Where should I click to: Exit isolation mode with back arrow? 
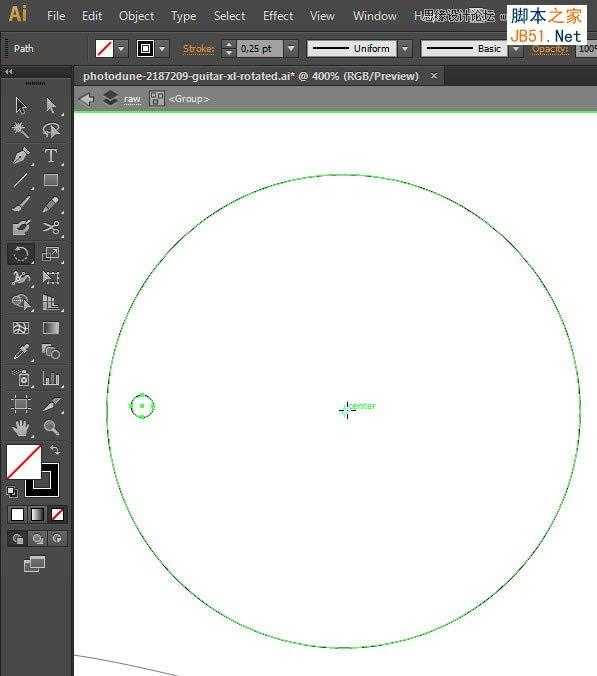pyautogui.click(x=87, y=100)
